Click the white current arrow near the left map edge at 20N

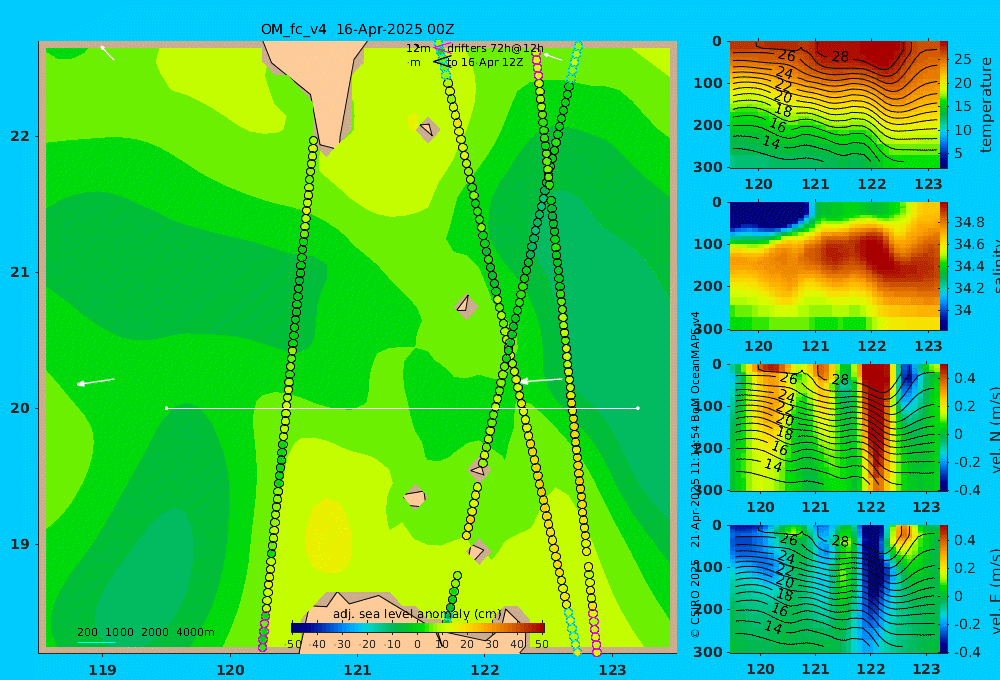[96, 381]
